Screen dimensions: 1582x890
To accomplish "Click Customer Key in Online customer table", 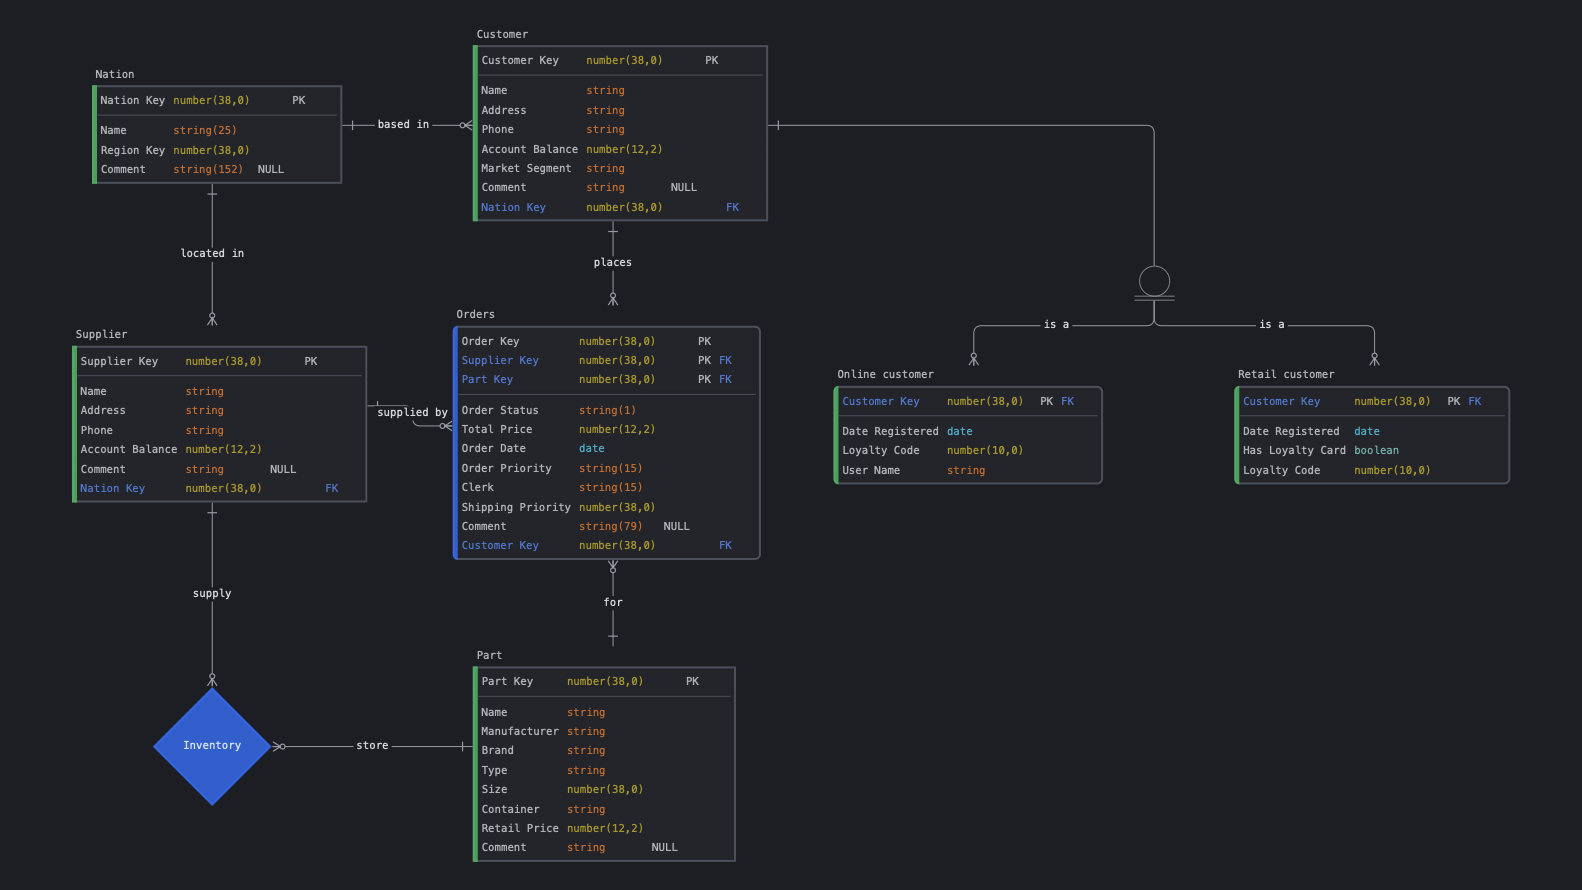I will [969, 402].
